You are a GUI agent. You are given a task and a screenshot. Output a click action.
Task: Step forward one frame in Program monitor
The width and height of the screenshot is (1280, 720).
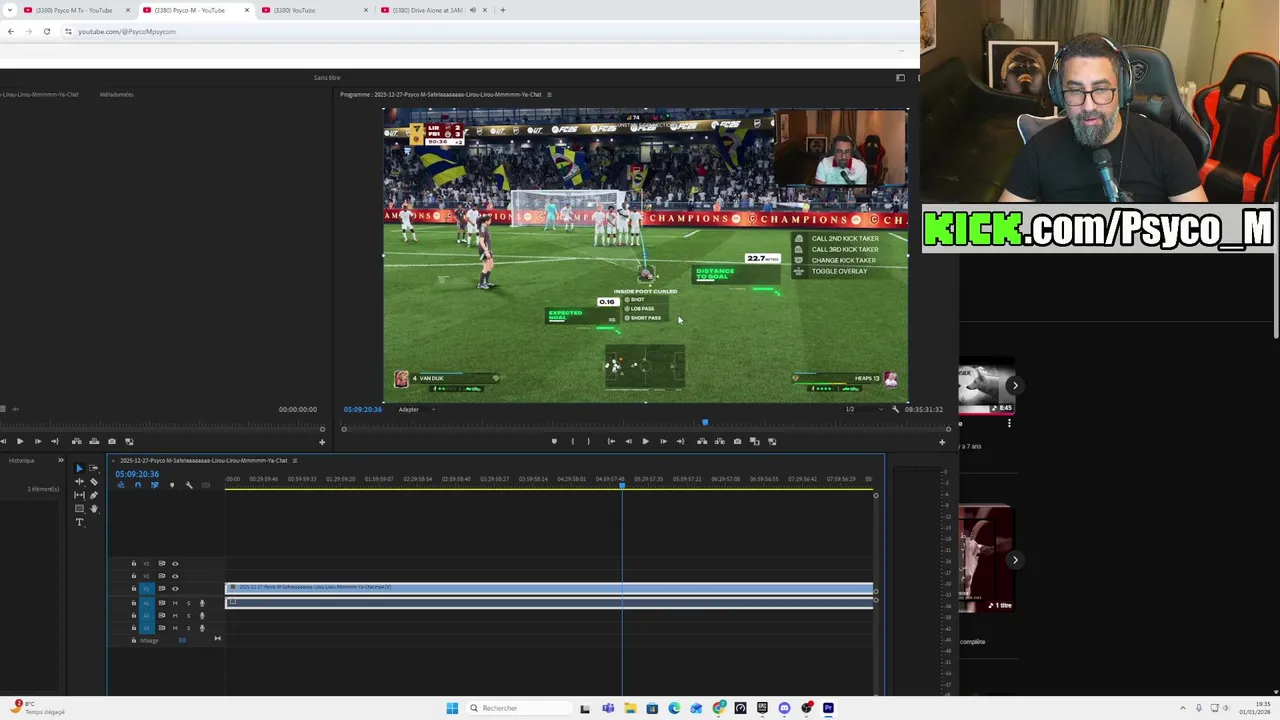663,441
